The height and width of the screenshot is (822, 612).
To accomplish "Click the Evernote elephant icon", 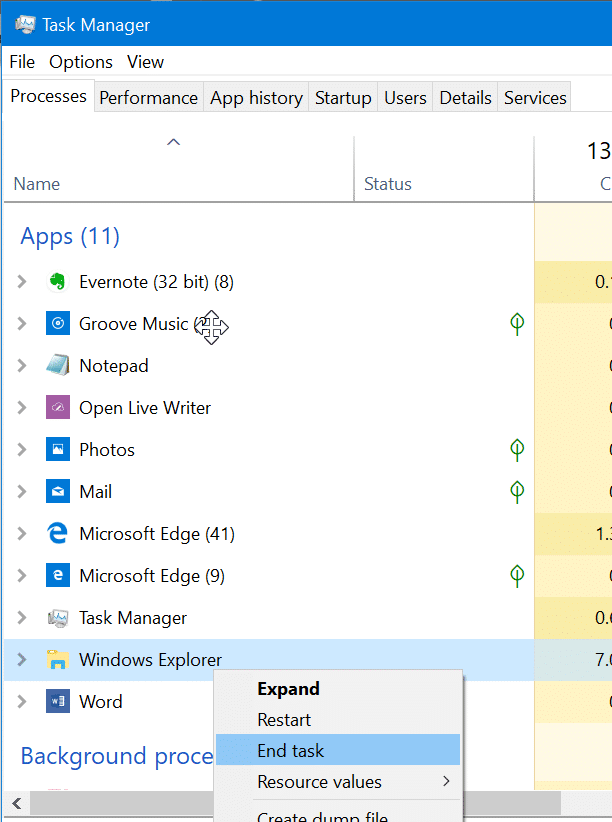I will click(x=58, y=282).
